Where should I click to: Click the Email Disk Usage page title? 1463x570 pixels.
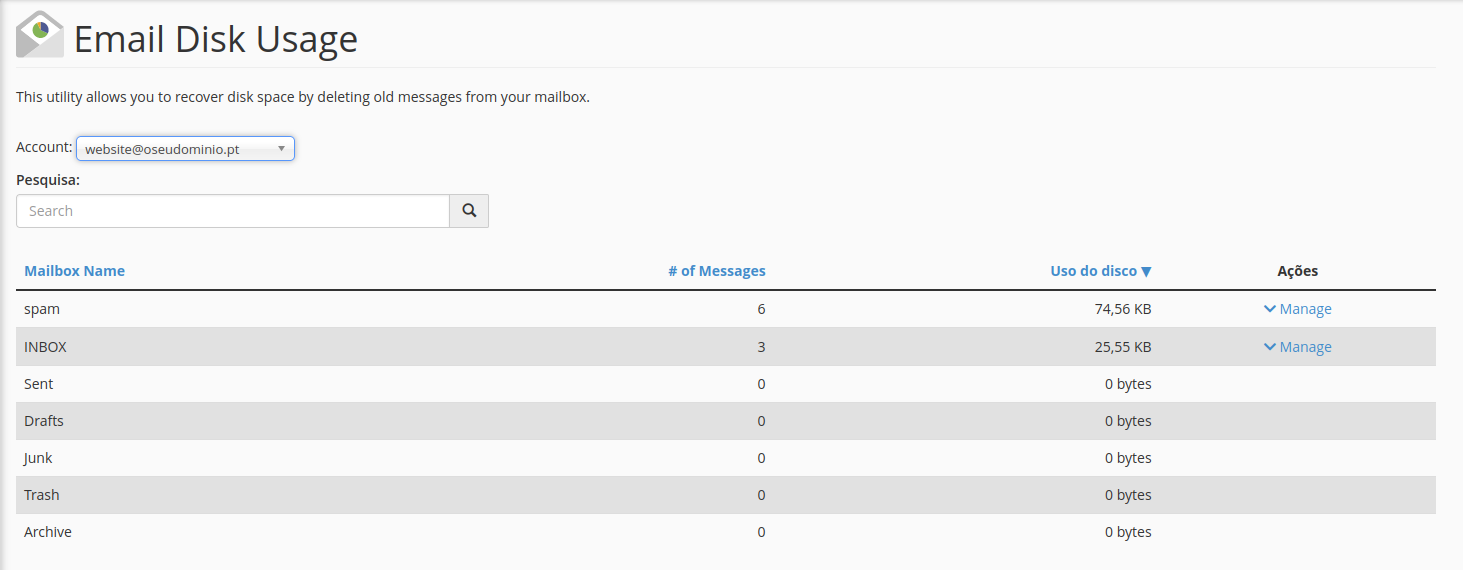coord(215,39)
